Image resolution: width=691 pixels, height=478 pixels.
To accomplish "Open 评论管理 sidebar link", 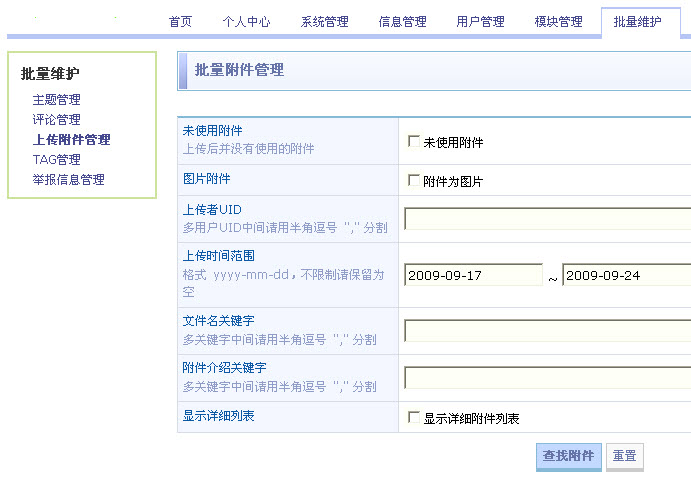I will 56,119.
